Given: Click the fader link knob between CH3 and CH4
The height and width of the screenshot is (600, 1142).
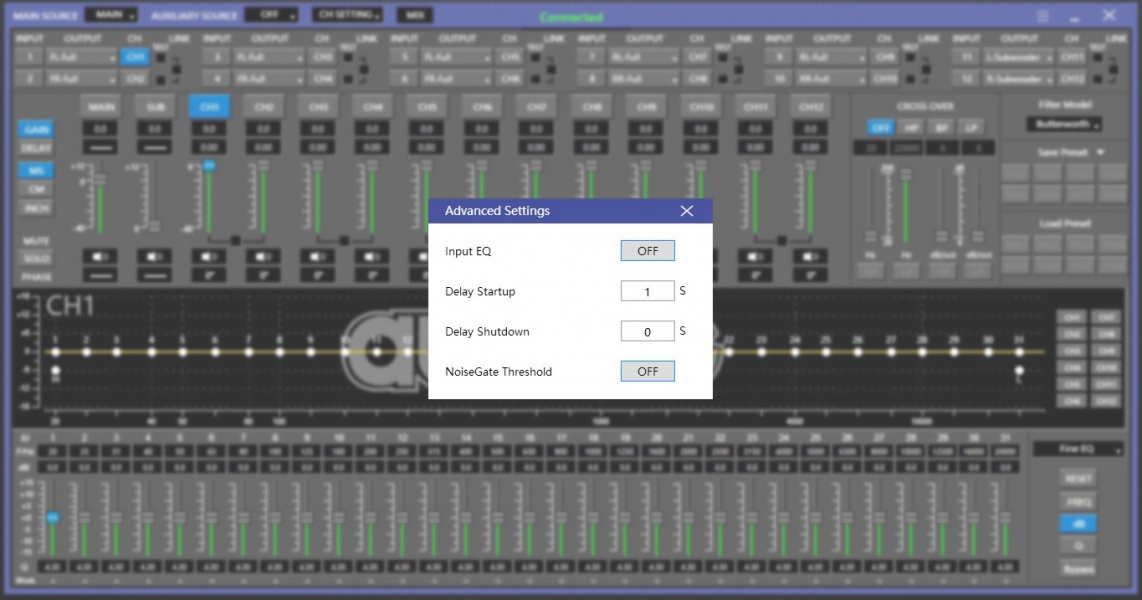Looking at the screenshot, I should tap(344, 240).
